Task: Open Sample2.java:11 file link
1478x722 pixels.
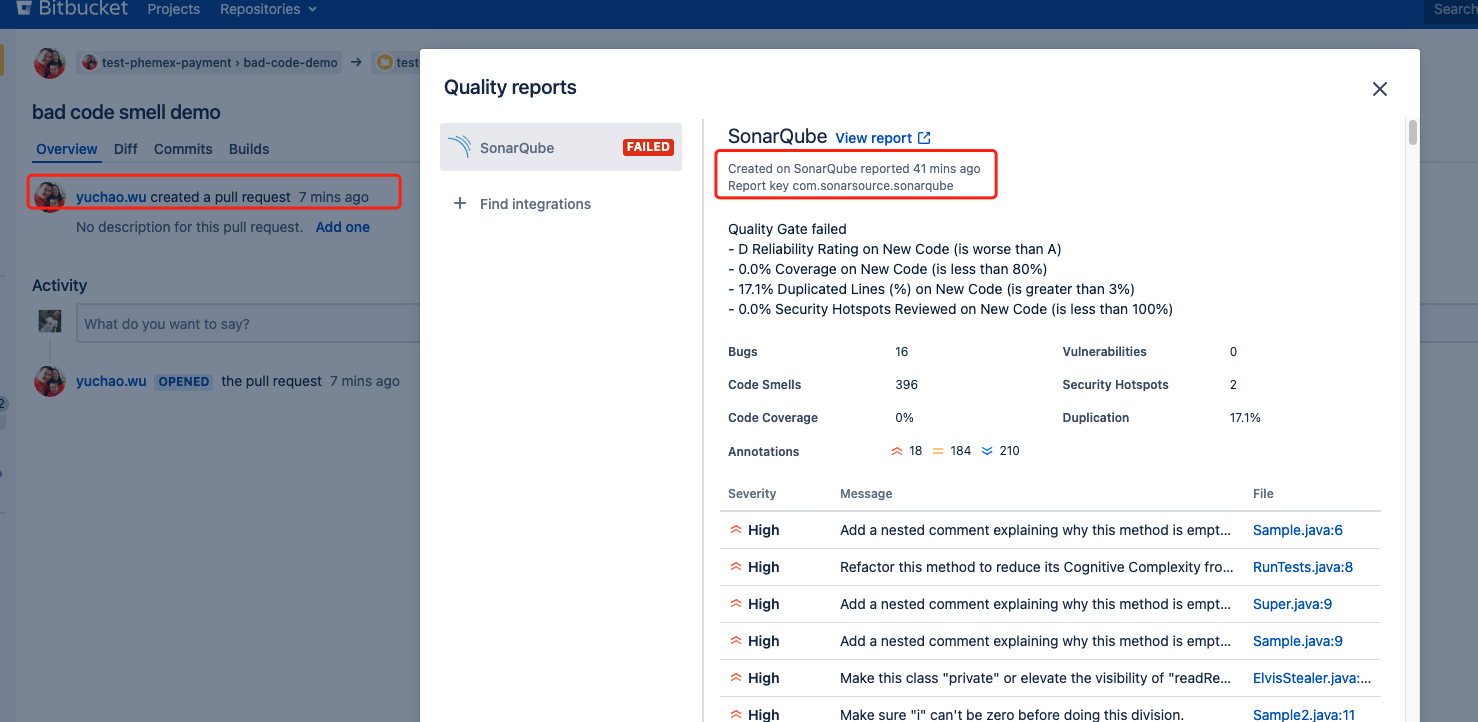Action: coord(1303,715)
